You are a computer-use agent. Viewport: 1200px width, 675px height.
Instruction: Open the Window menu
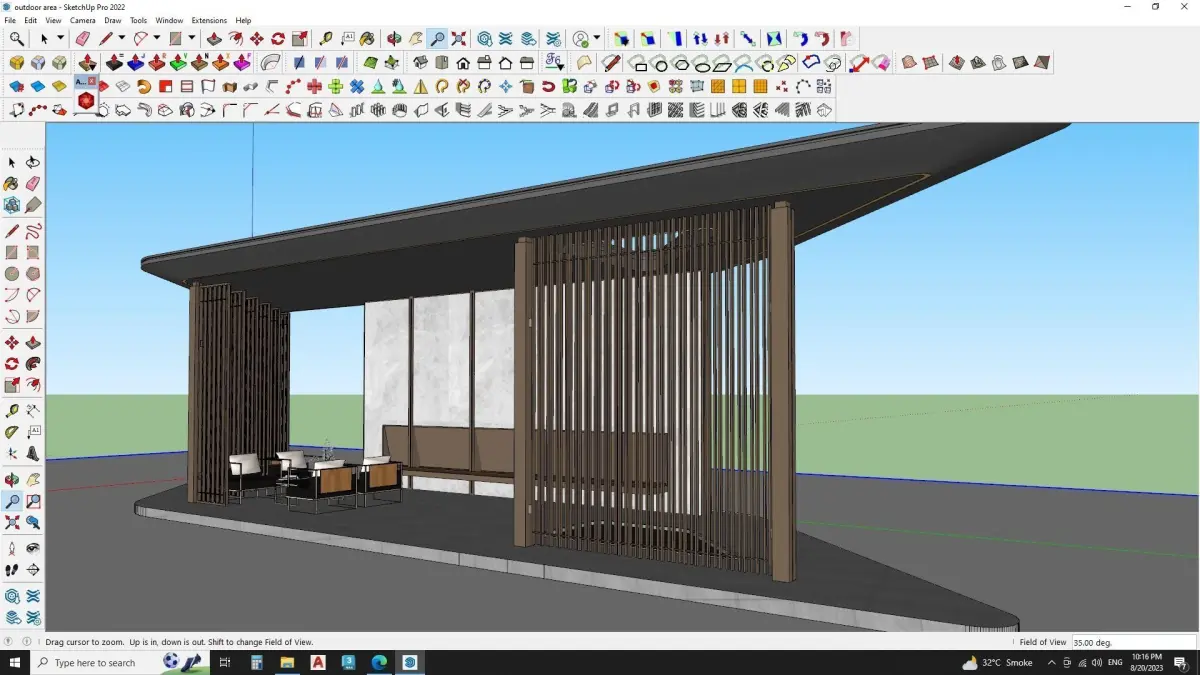pyautogui.click(x=169, y=20)
